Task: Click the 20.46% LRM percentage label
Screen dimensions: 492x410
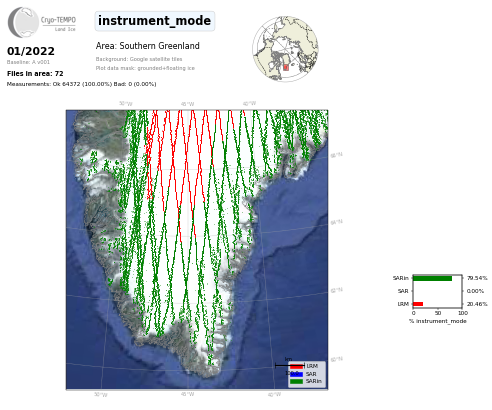Action: click(477, 304)
